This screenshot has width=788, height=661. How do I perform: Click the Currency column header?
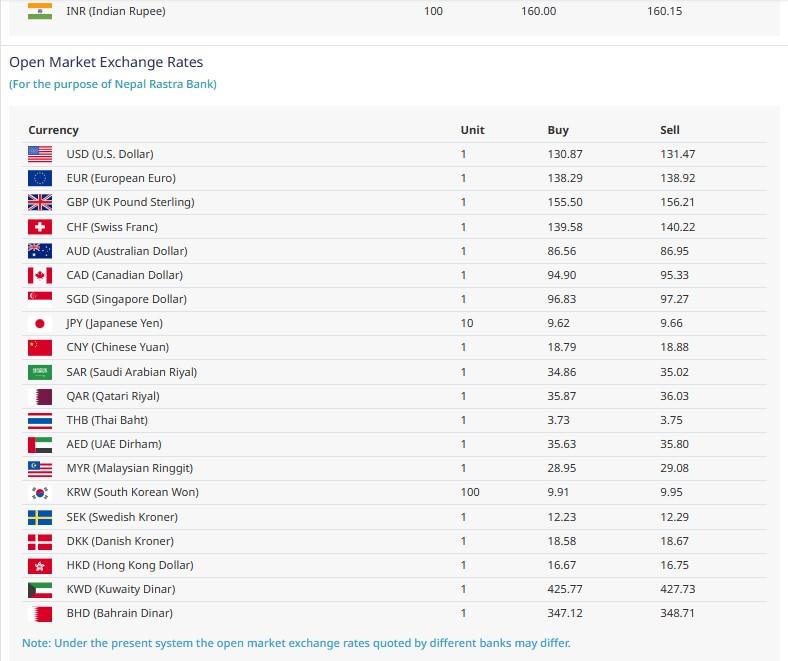(53, 130)
